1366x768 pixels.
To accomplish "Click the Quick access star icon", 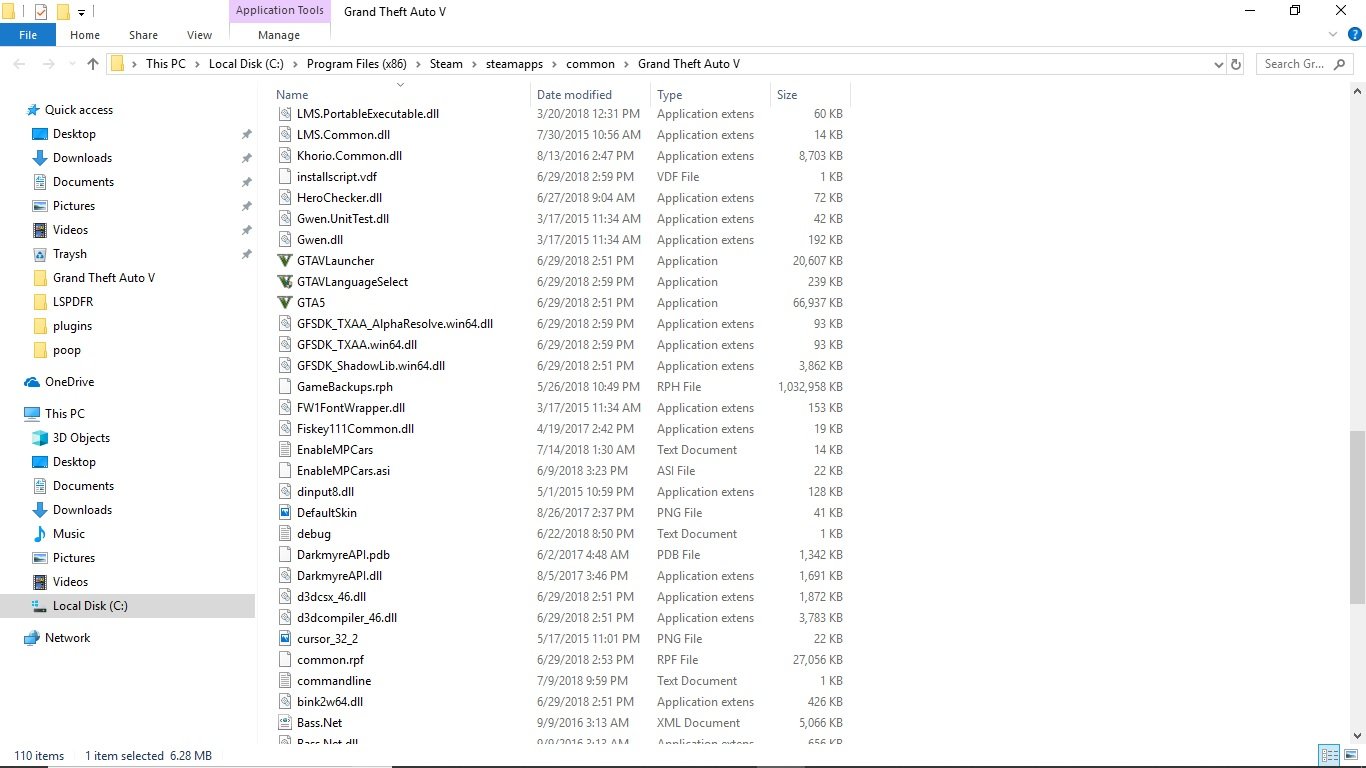I will point(33,110).
